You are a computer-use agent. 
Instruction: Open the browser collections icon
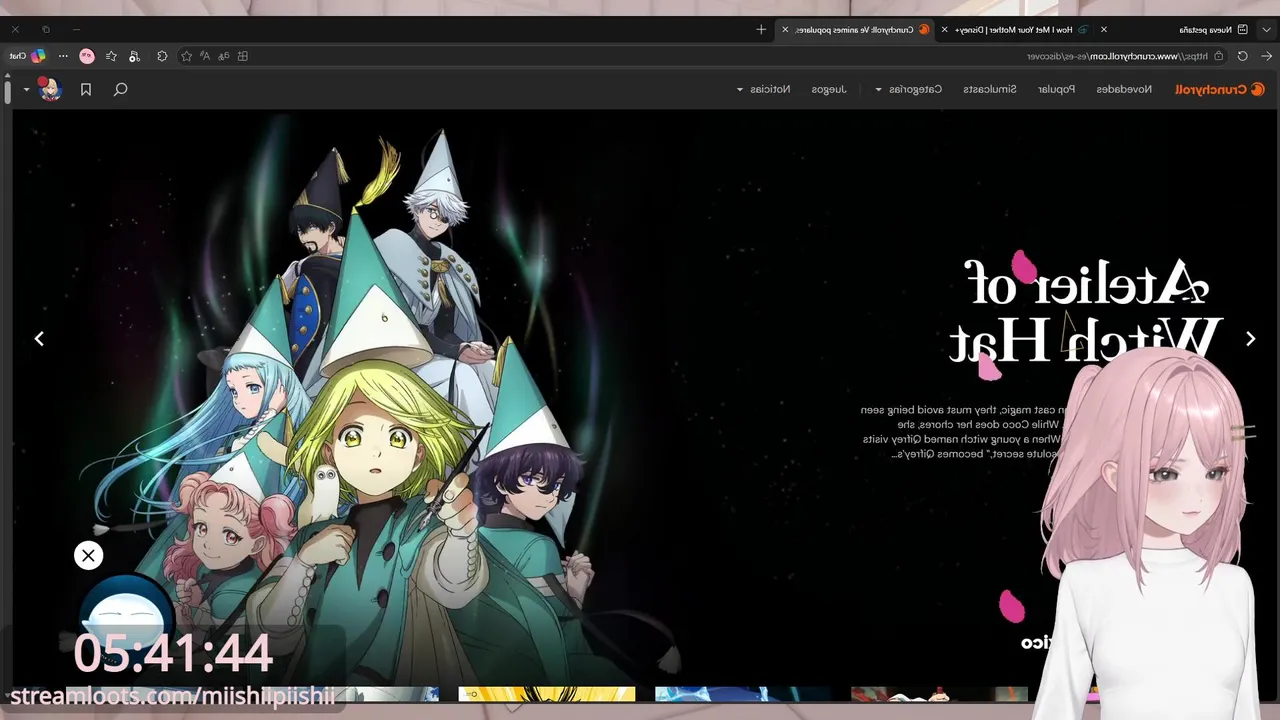coord(134,57)
